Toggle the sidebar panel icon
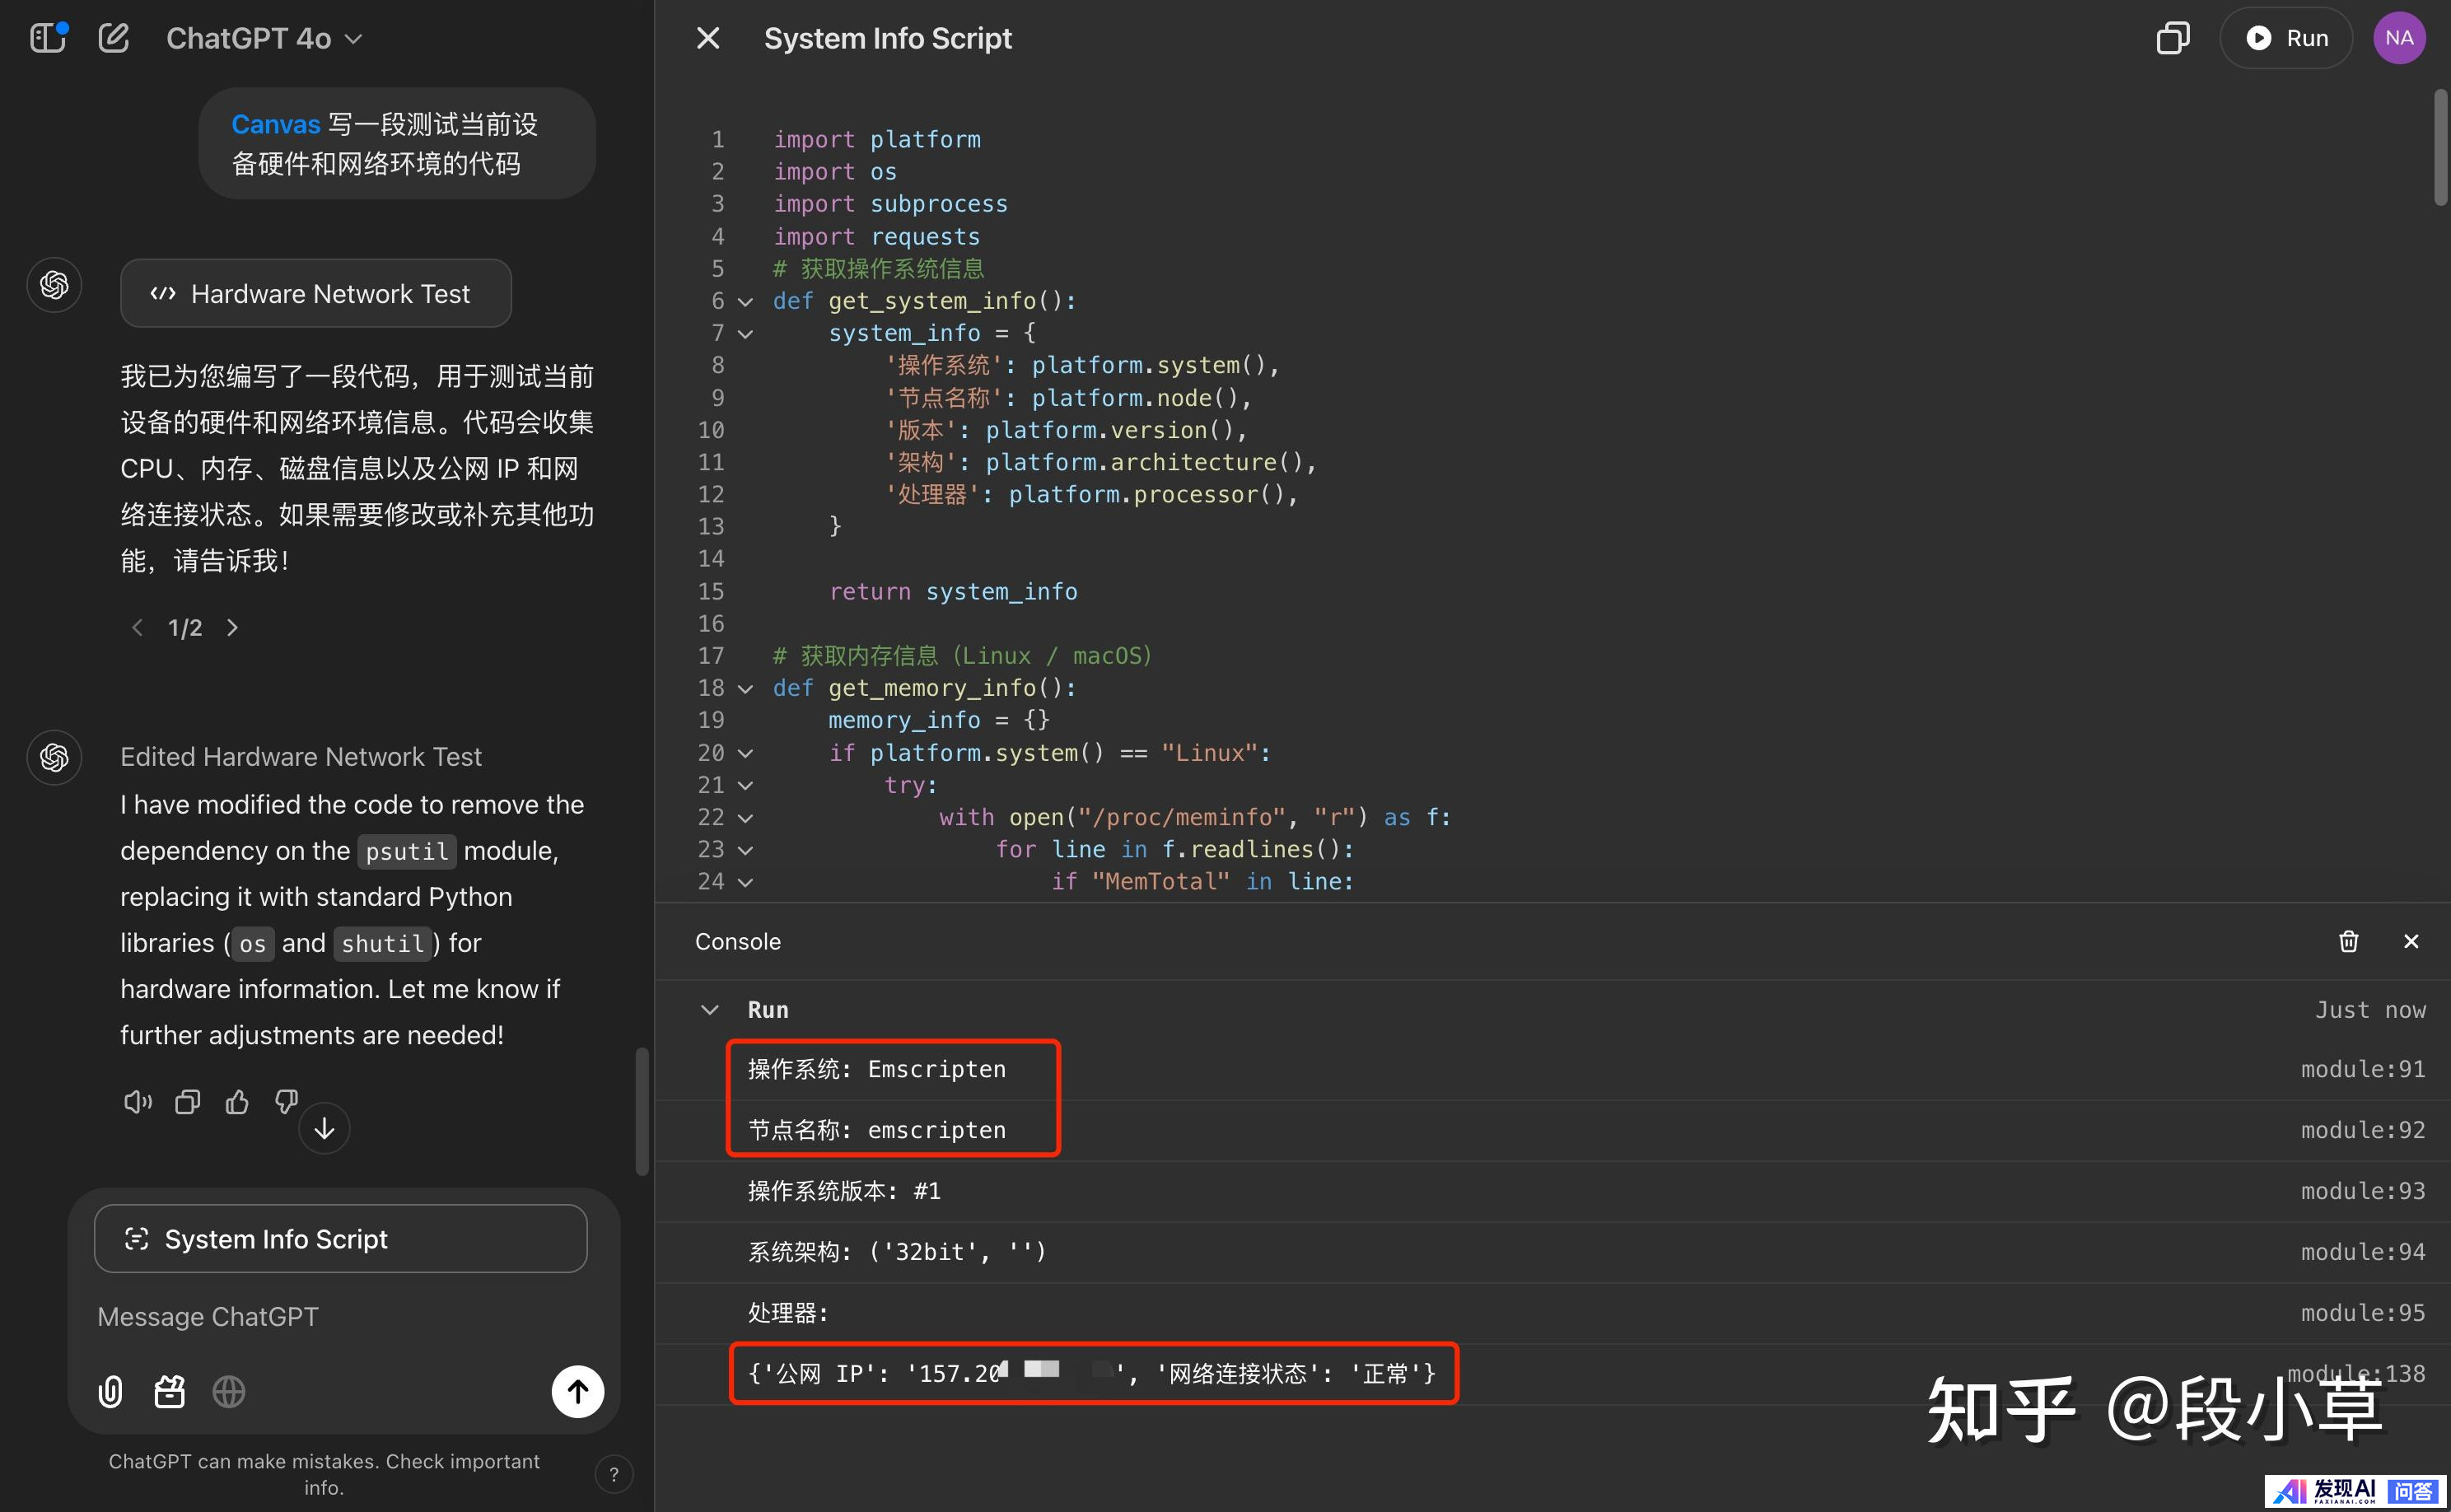The height and width of the screenshot is (1512, 2451). click(x=47, y=38)
